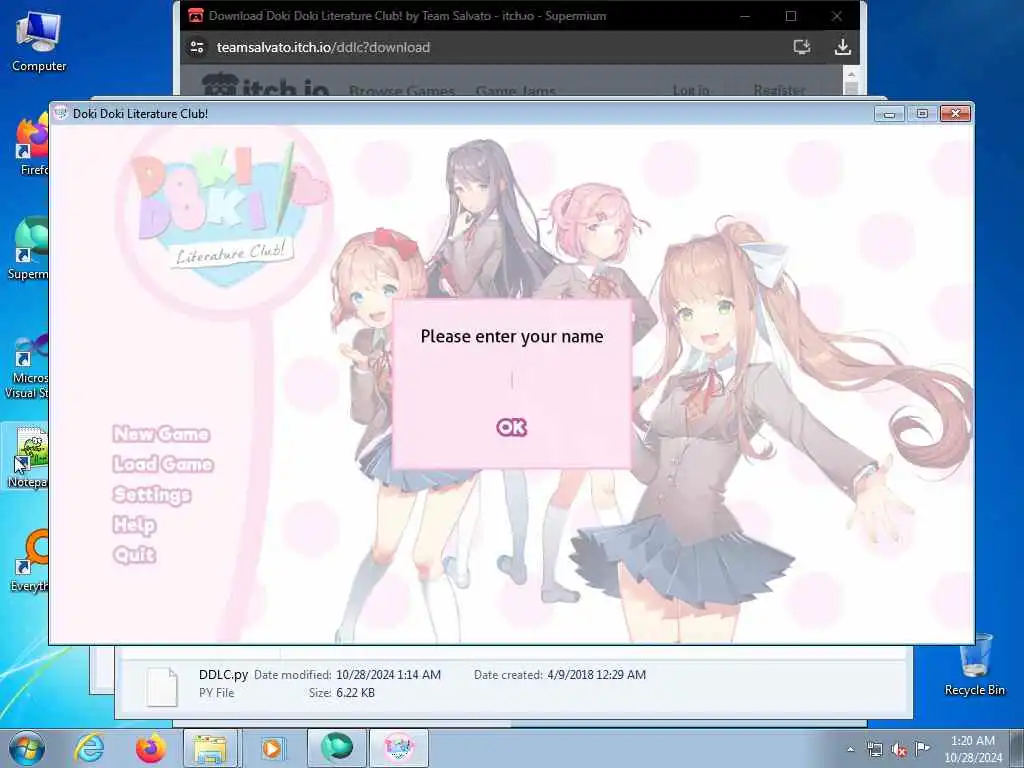Switch to Supermium browser in the taskbar
Image resolution: width=1024 pixels, height=768 pixels.
[x=336, y=748]
